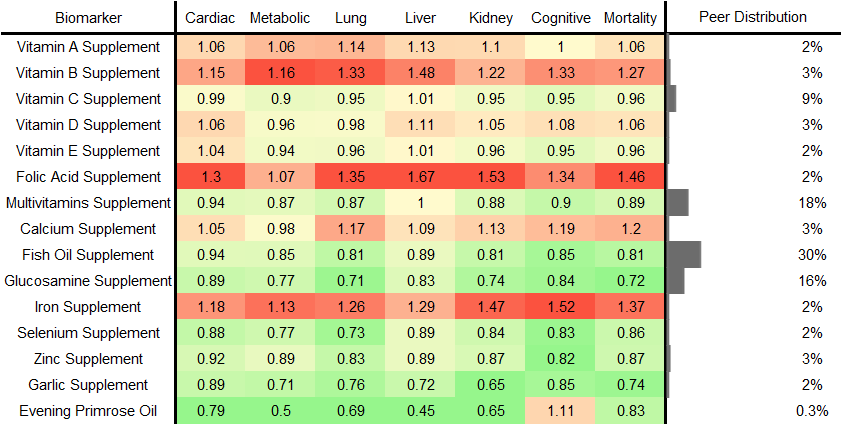Select the 1.48 Vitamin B Liver cell

click(420, 73)
